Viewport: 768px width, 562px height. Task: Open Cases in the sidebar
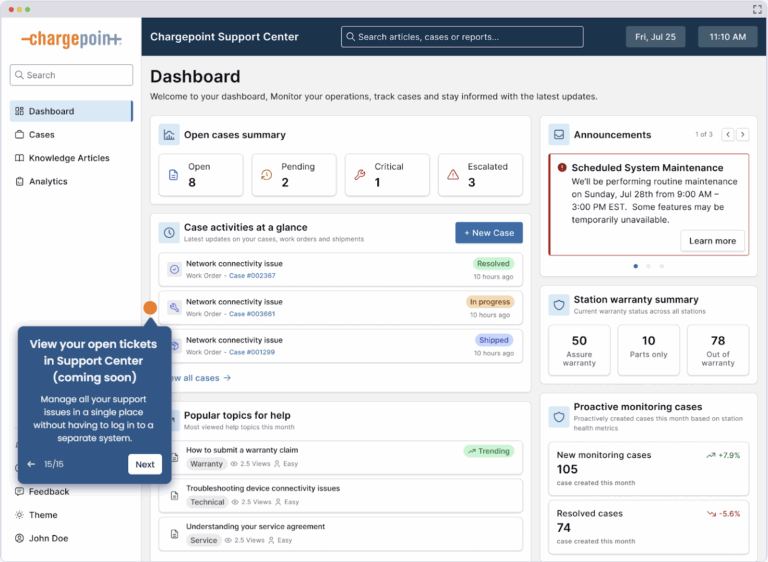point(41,135)
